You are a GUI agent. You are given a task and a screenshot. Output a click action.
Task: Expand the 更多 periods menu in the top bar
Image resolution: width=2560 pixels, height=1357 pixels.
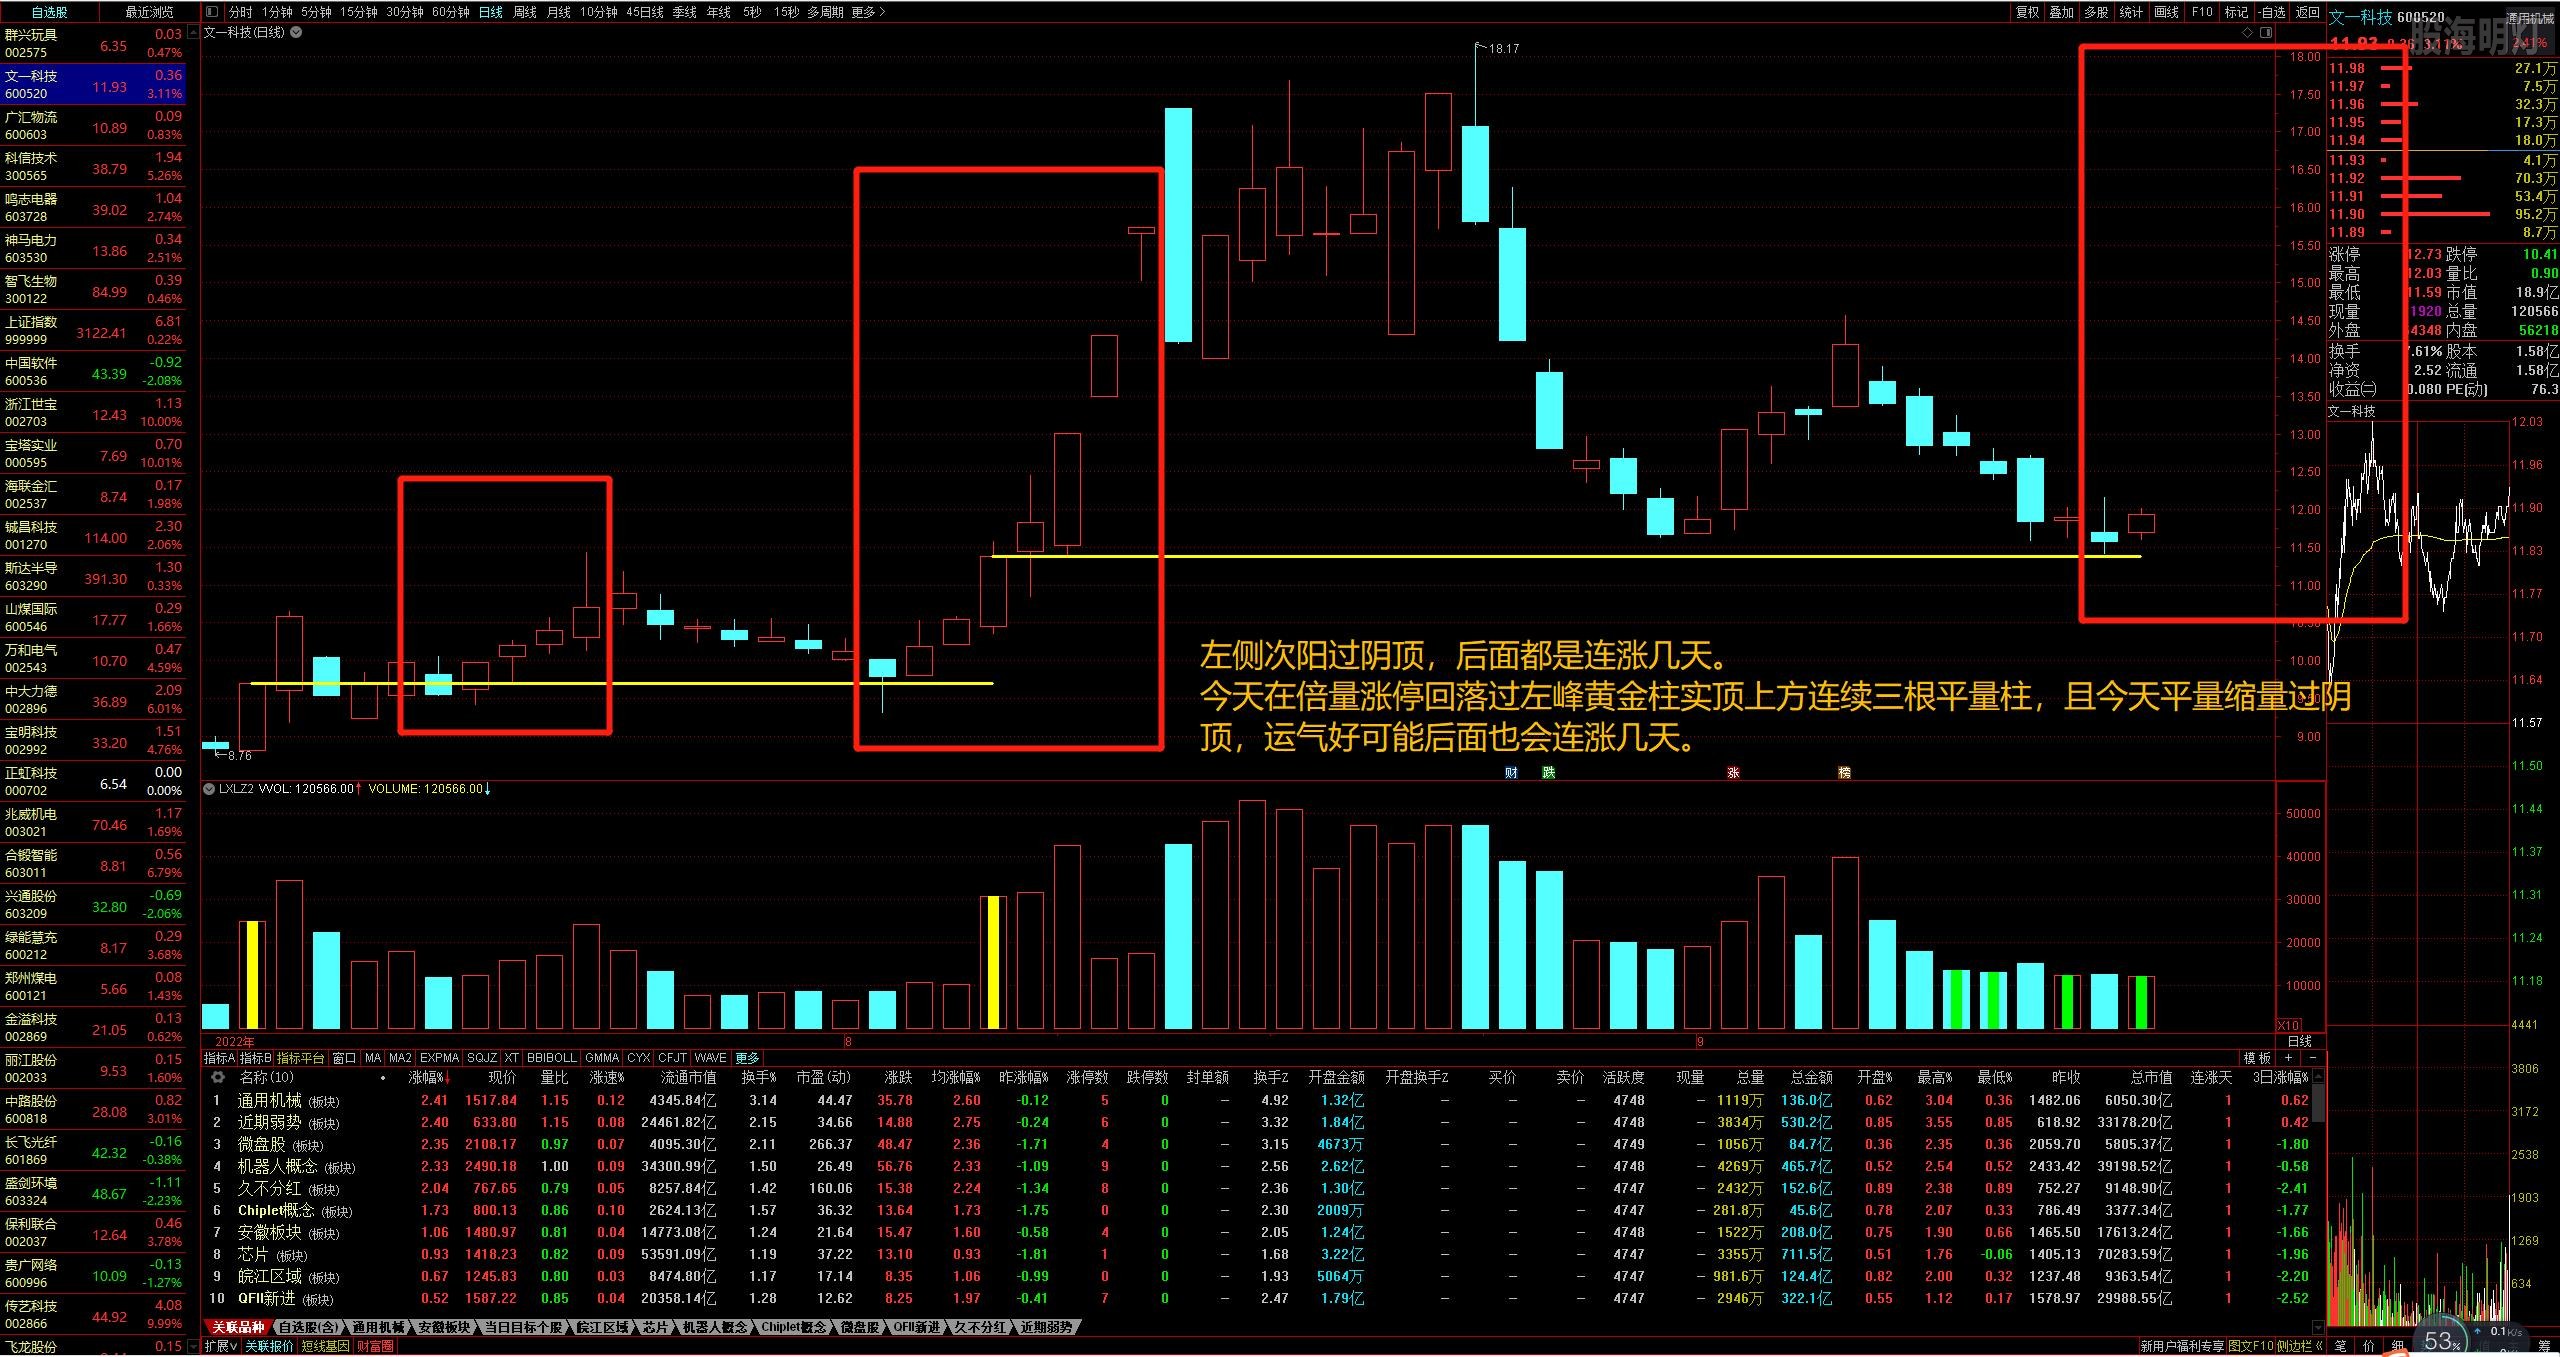(x=868, y=12)
